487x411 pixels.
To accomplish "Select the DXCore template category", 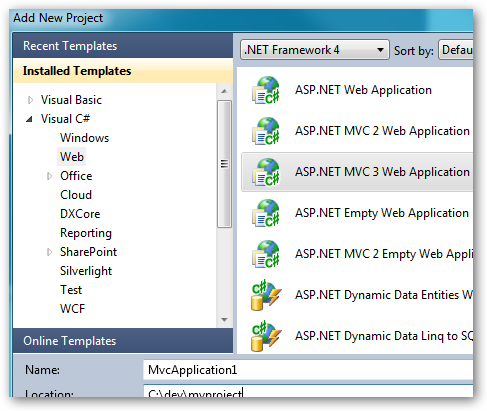I will 80,214.
